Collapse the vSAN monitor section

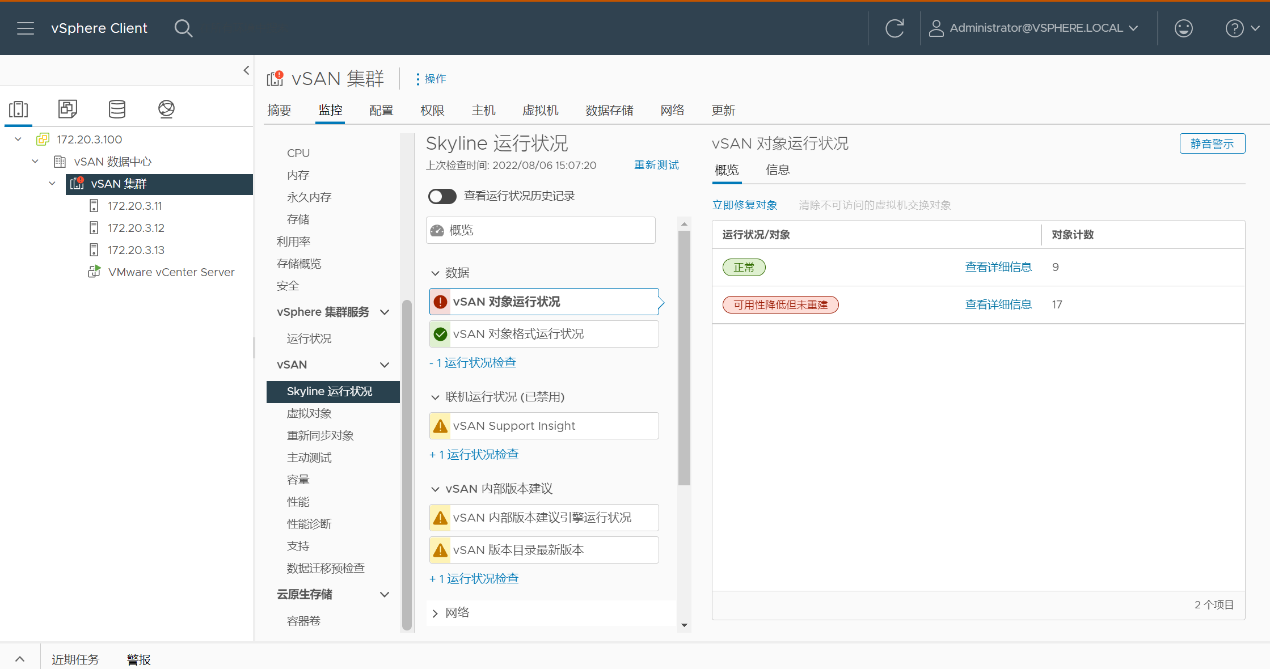tap(384, 365)
